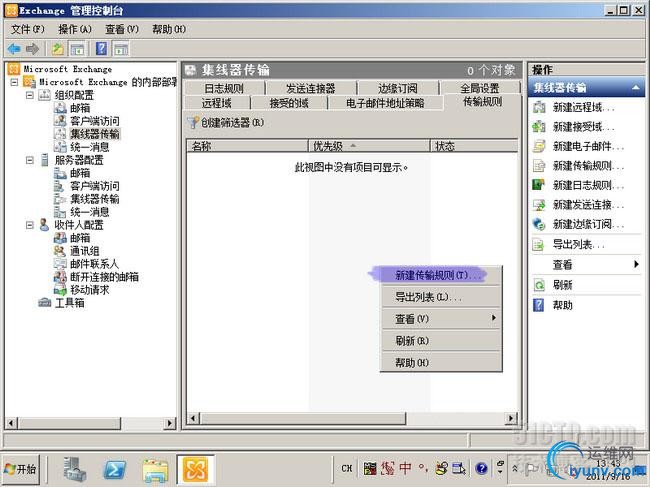Switch to 电子邮件地址策略 tab
Screen dimensions: 650x487
point(385,102)
